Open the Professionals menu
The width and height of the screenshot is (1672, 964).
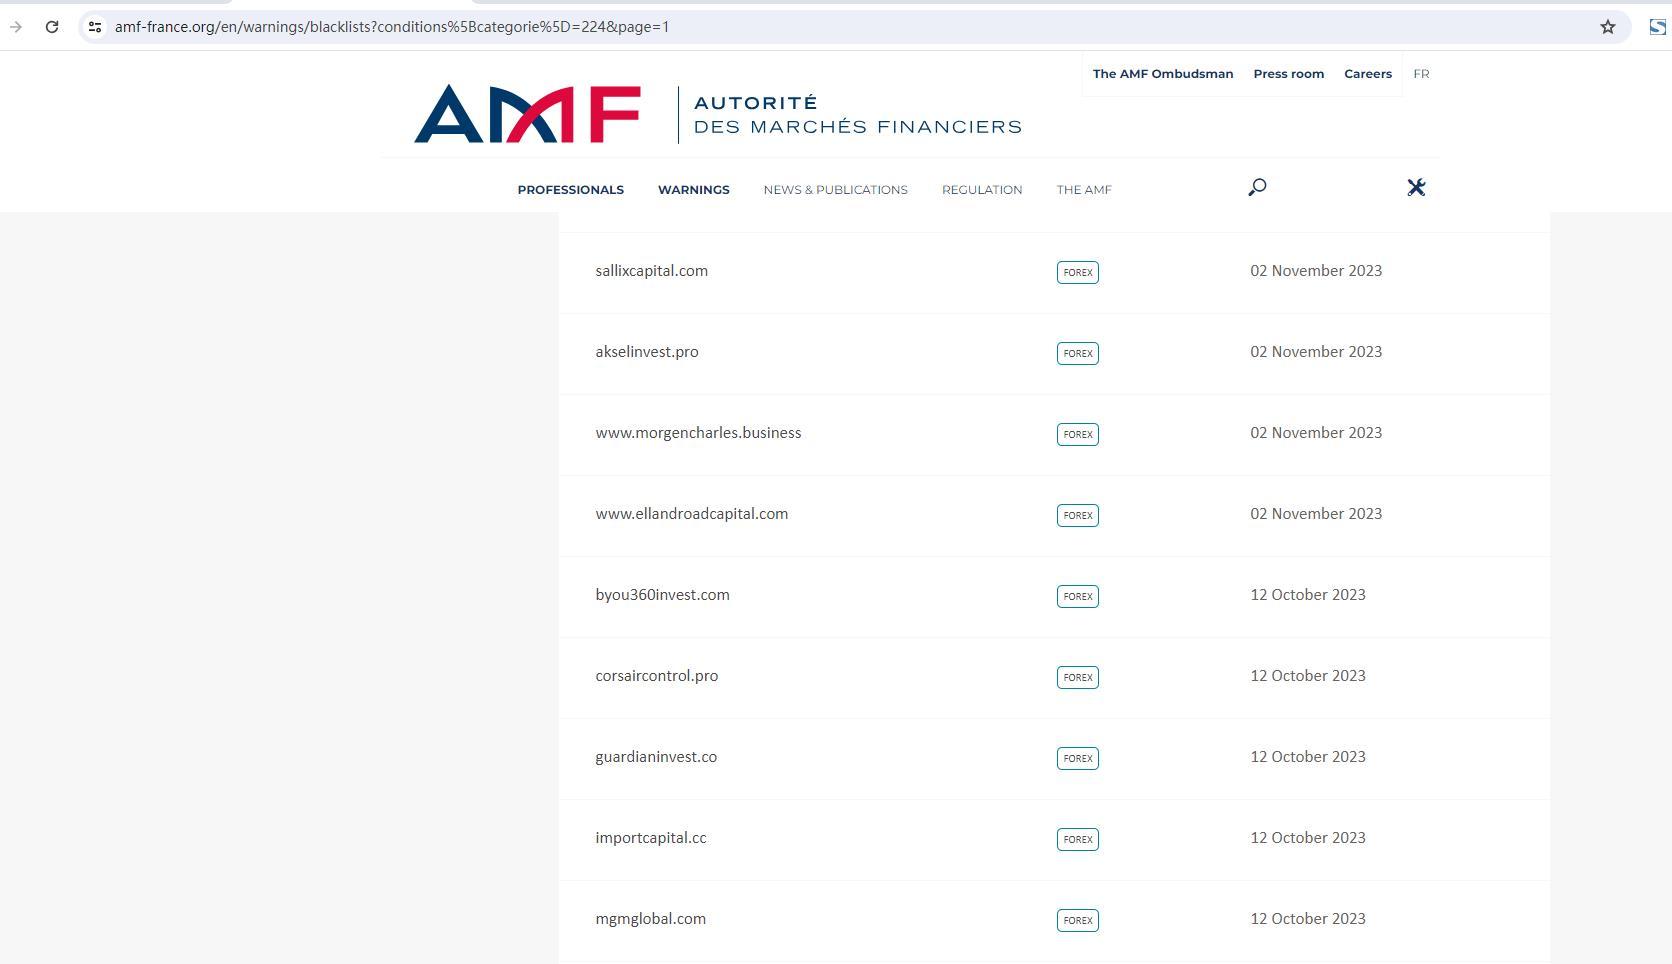coord(570,190)
